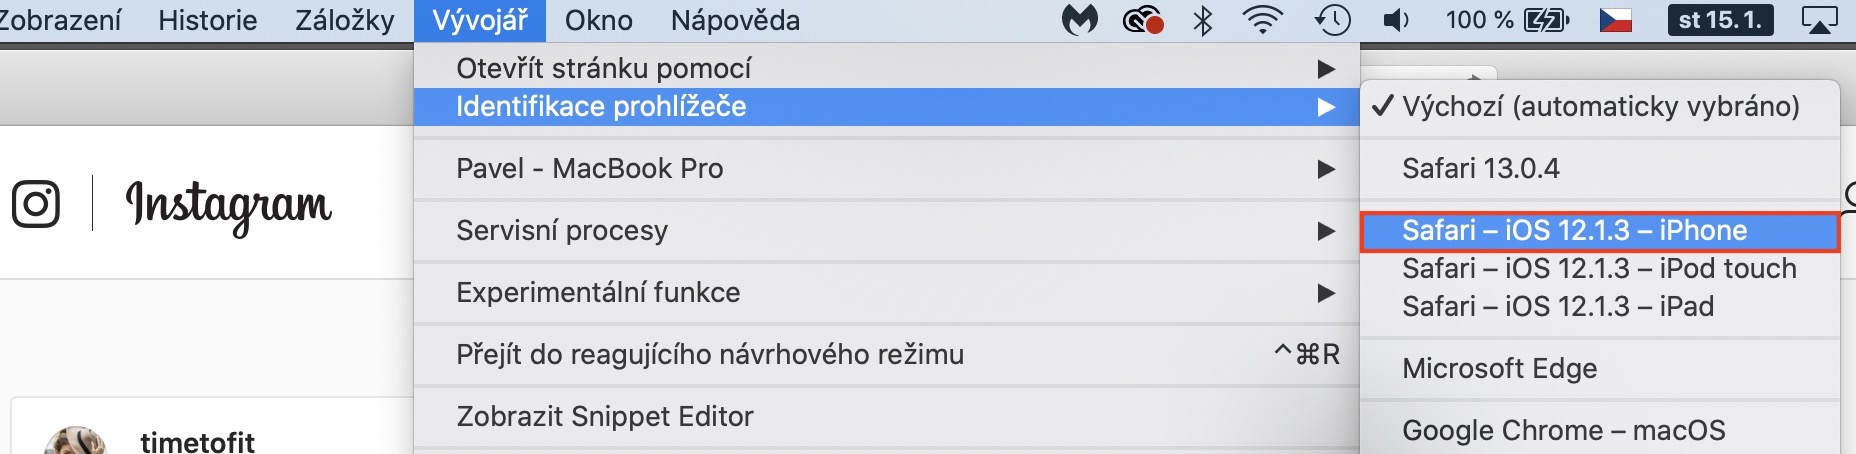Open the AirPlay display icon

(x=1819, y=20)
